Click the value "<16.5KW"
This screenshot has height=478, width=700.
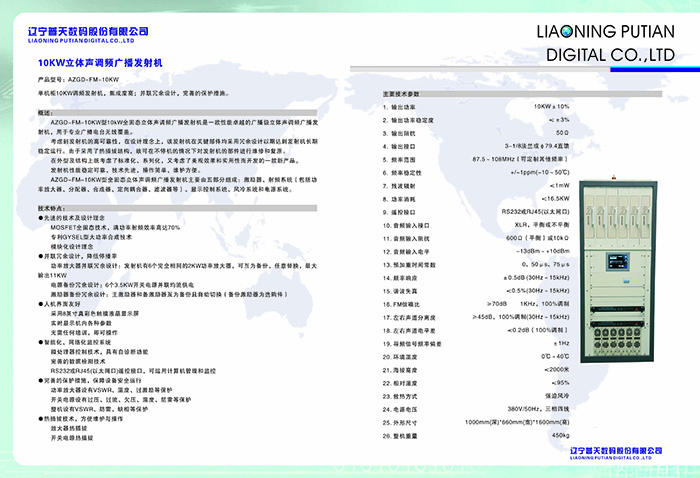click(555, 199)
